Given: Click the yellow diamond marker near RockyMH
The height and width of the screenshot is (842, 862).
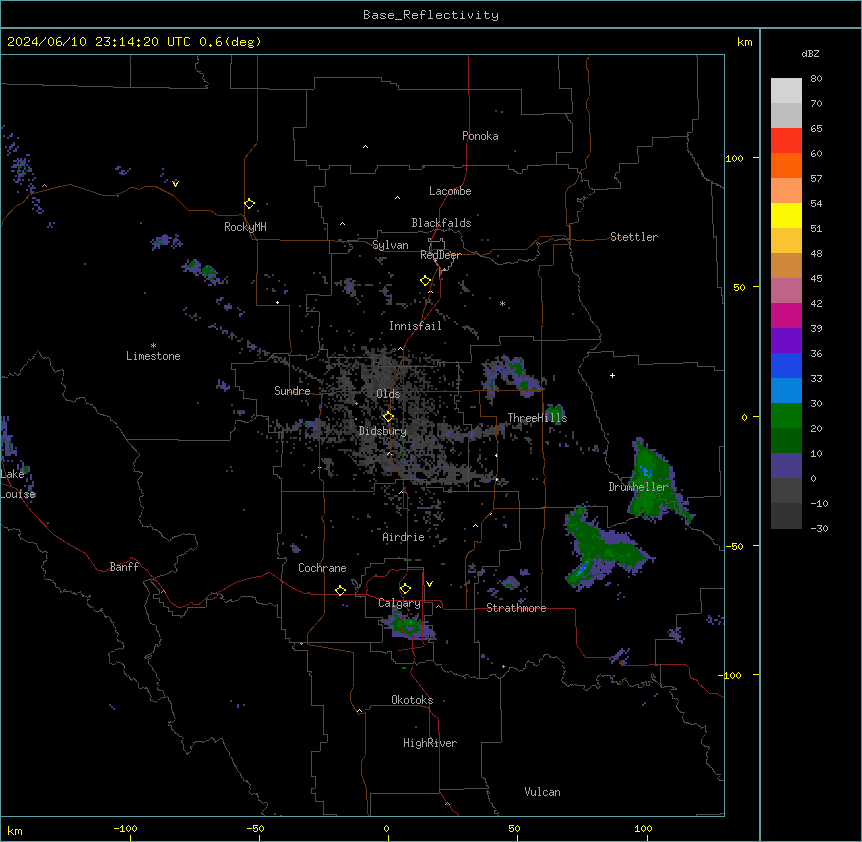Looking at the screenshot, I should pos(249,203).
